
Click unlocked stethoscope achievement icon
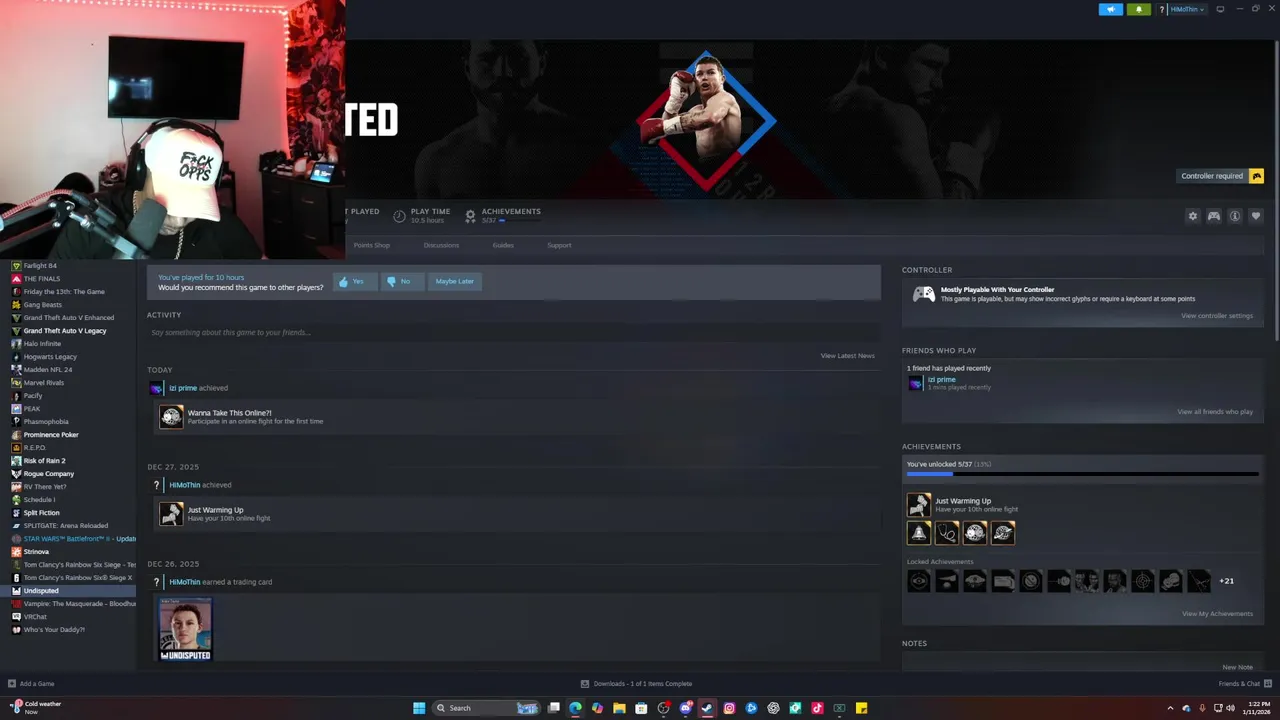947,533
